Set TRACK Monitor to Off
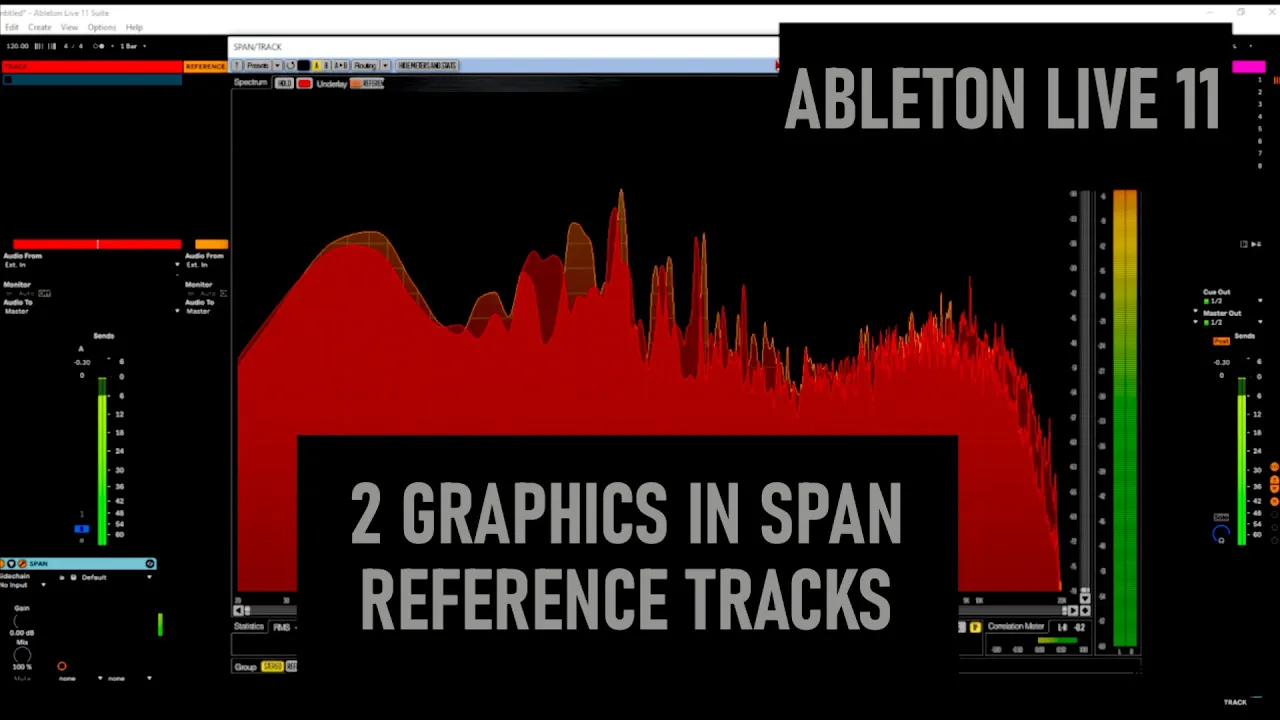Screen dimensions: 1280x720 [44, 293]
